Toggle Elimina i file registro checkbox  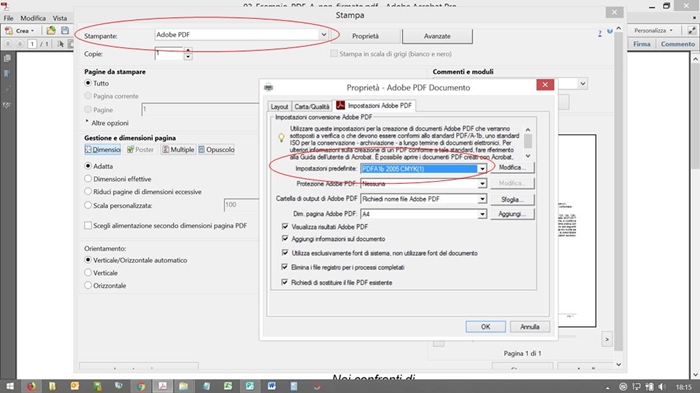pos(285,267)
